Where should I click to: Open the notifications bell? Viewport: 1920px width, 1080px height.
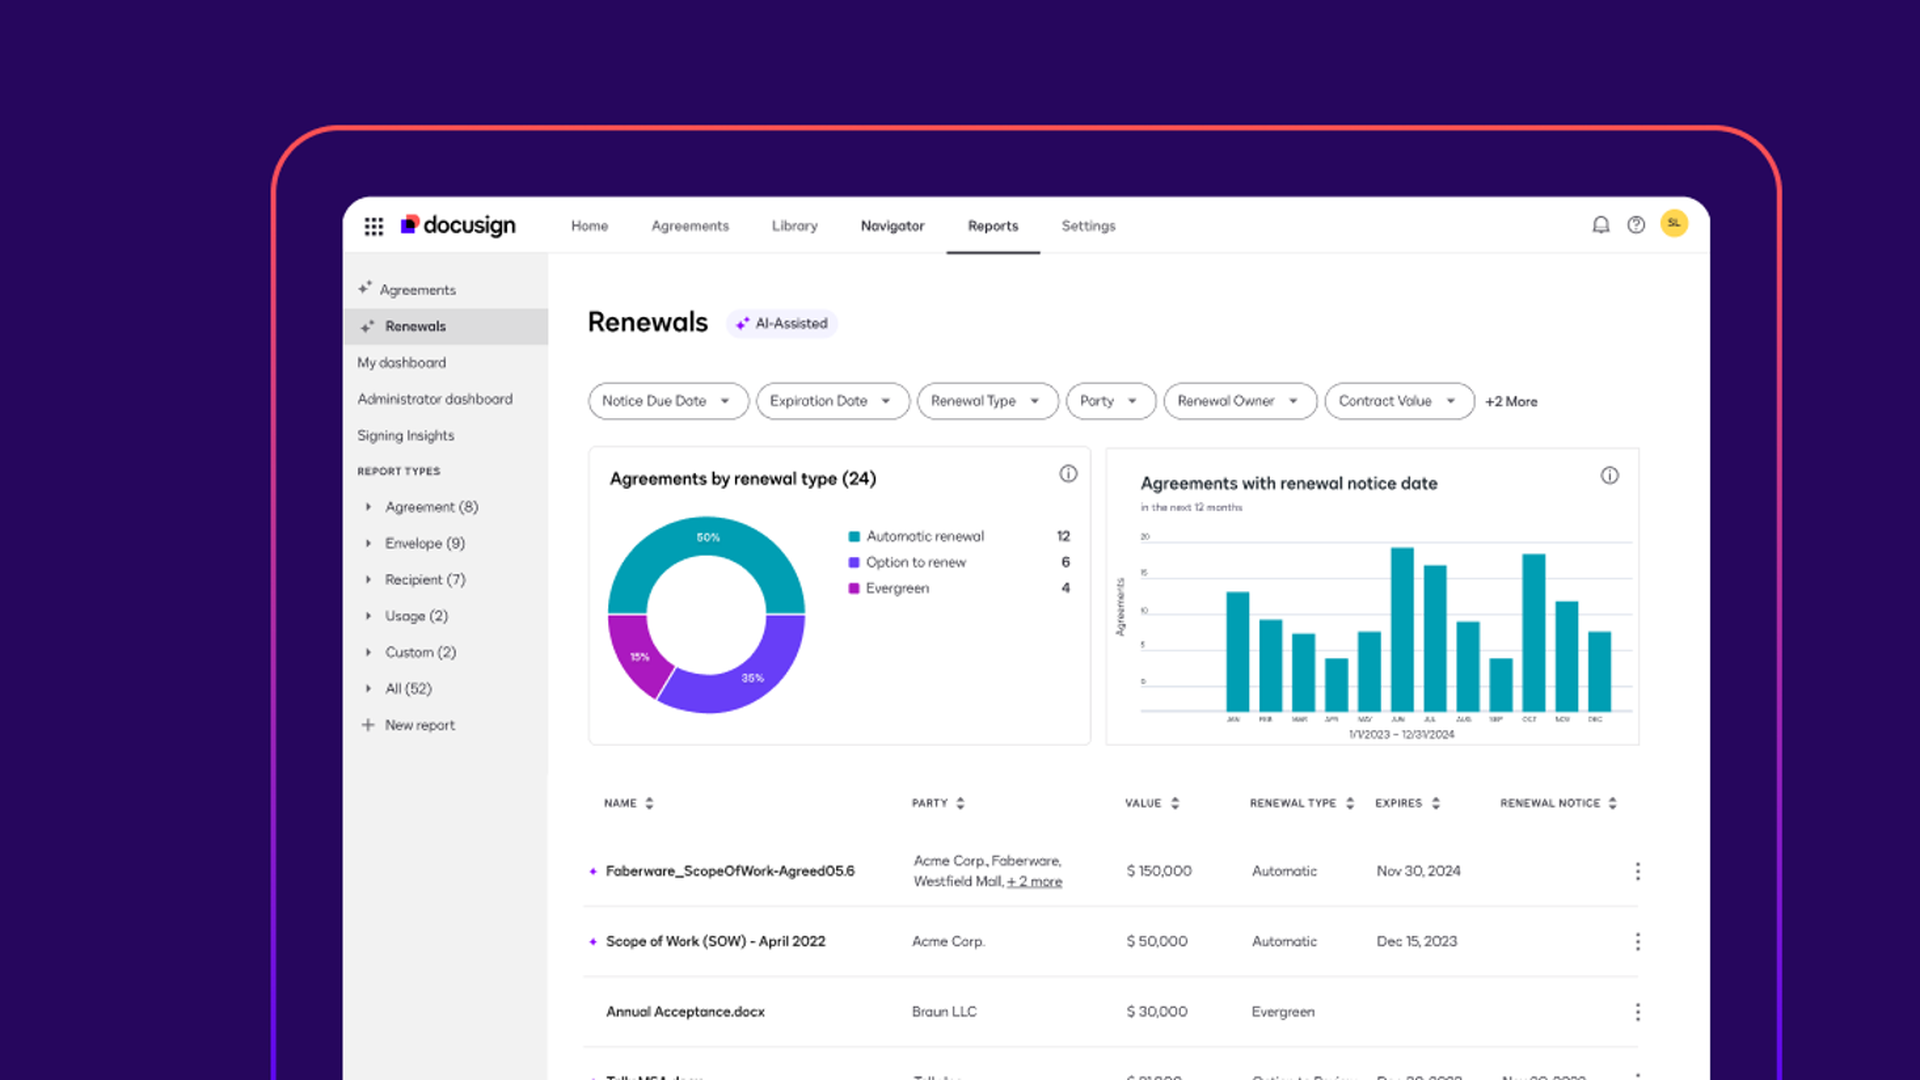(x=1601, y=224)
